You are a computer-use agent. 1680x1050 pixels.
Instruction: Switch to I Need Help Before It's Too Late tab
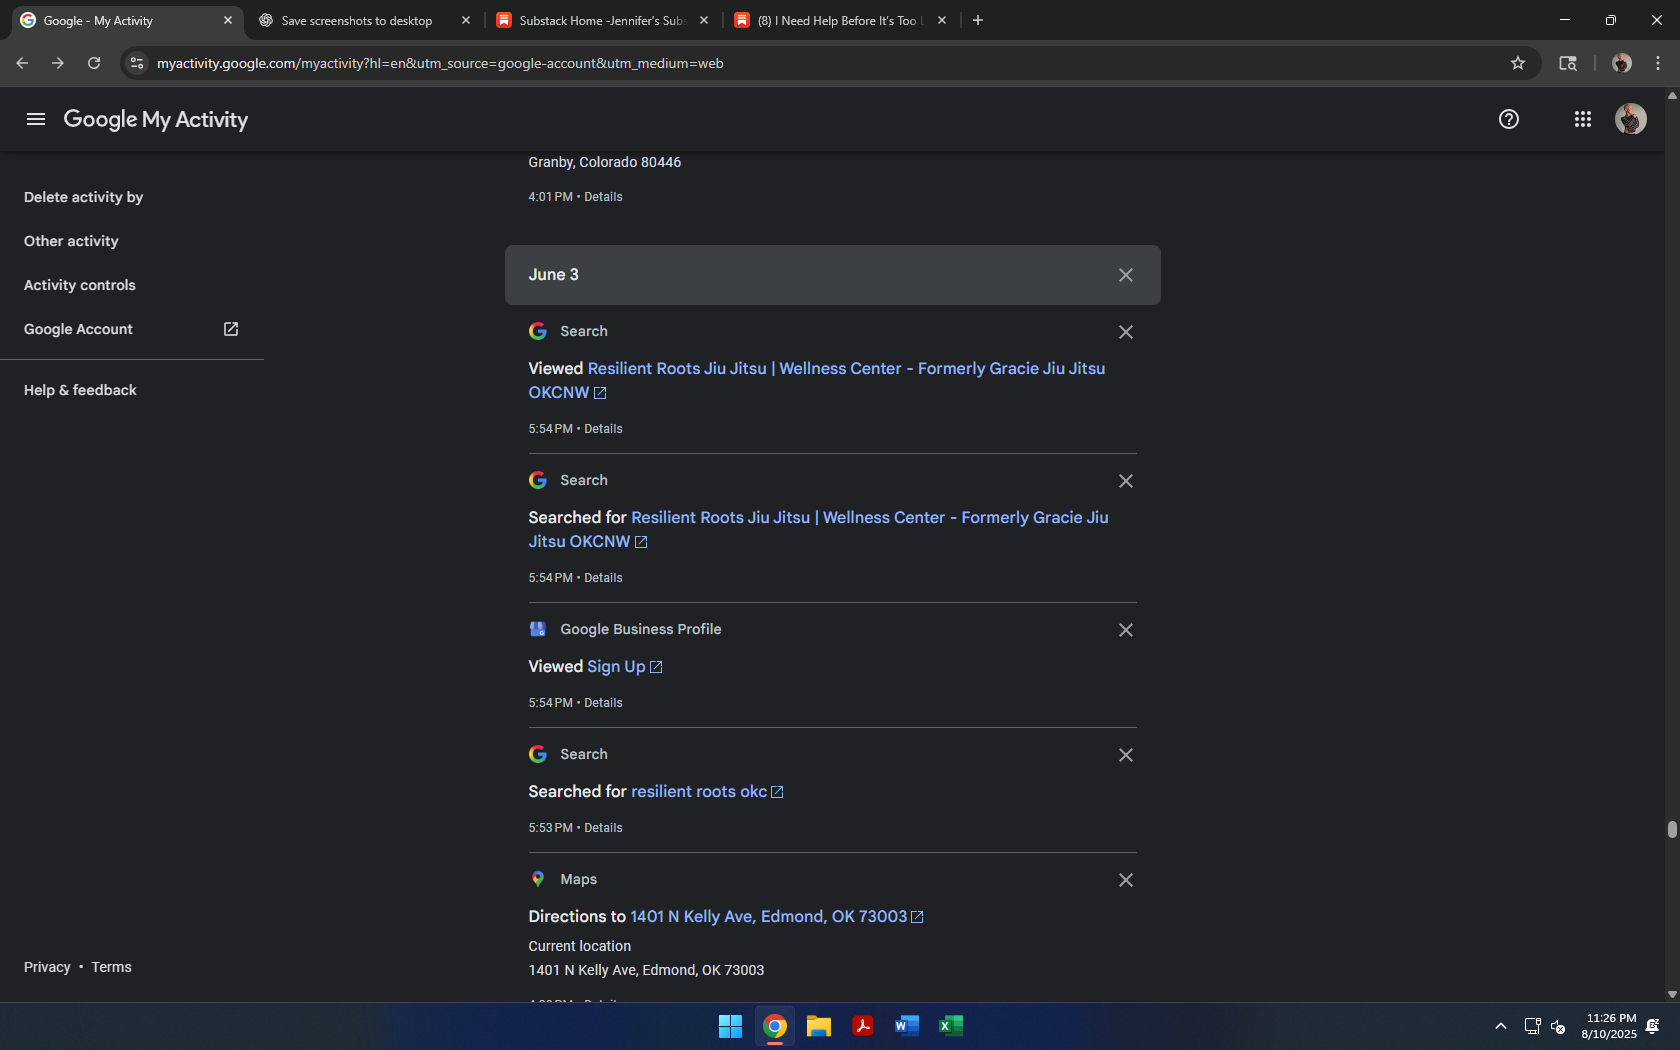838,20
